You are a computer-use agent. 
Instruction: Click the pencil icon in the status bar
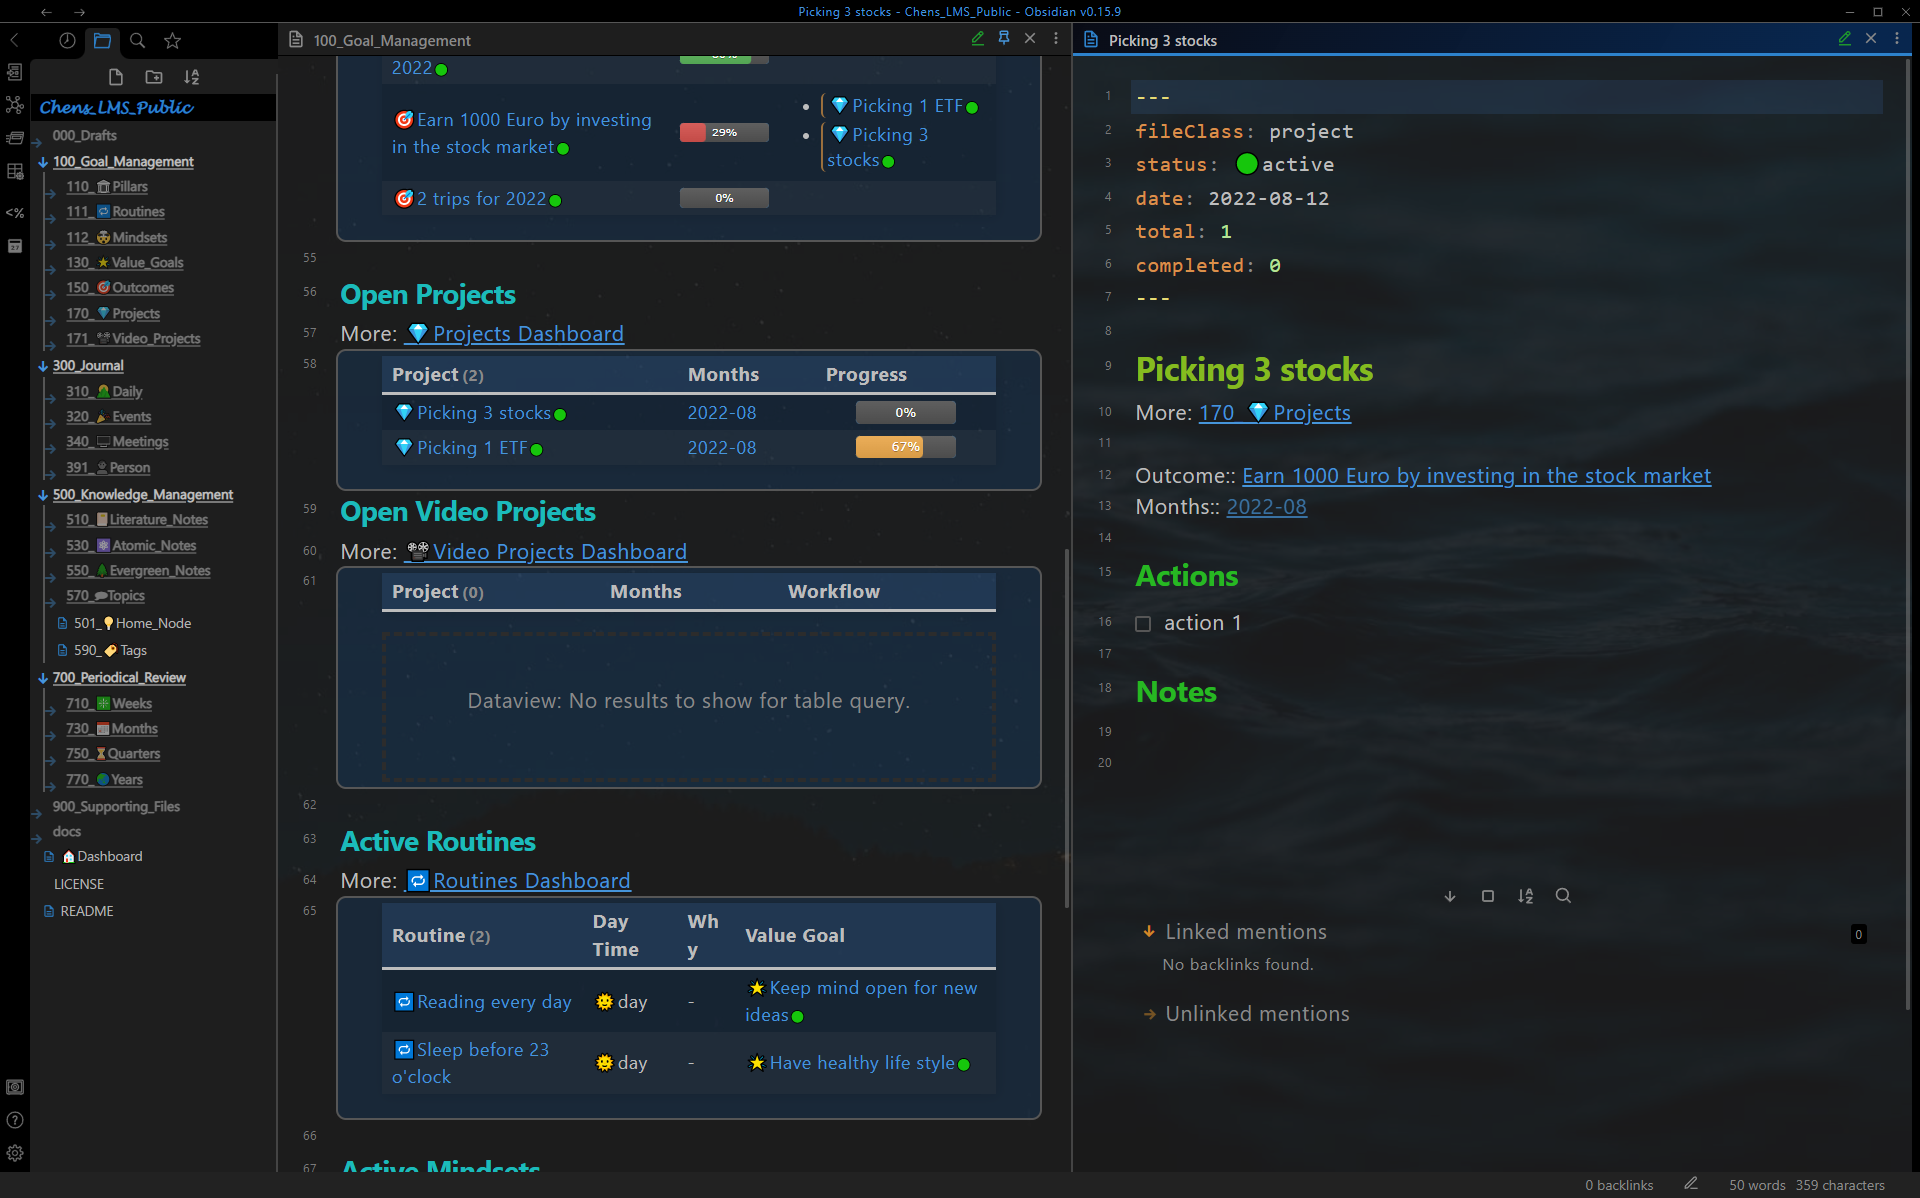[1691, 1184]
